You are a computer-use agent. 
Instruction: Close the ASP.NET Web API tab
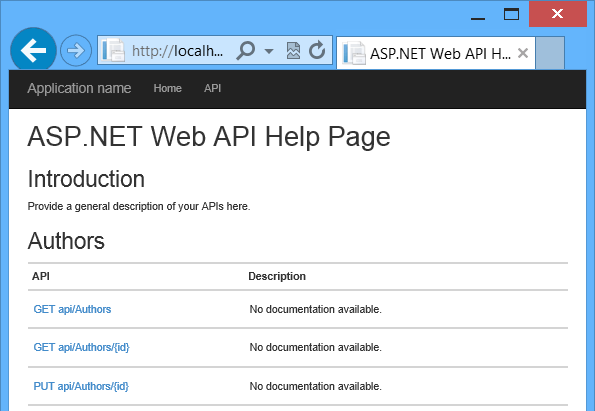523,53
